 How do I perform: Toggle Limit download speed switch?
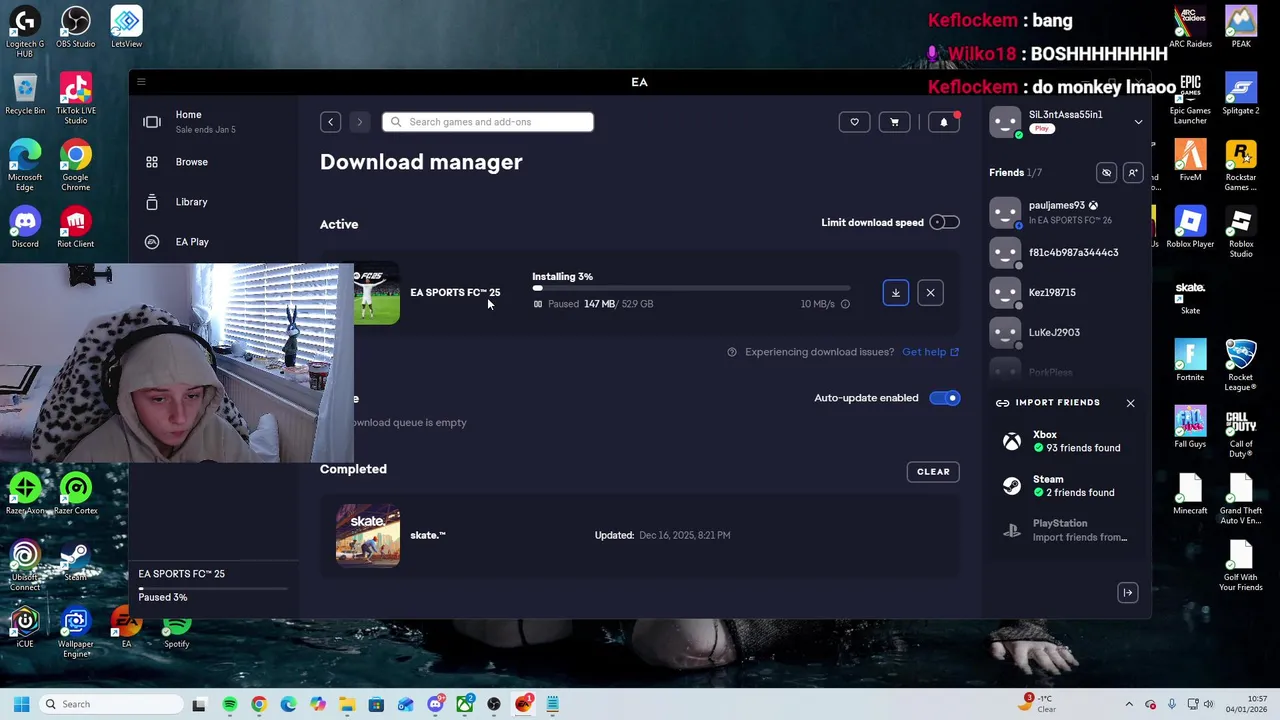[944, 222]
